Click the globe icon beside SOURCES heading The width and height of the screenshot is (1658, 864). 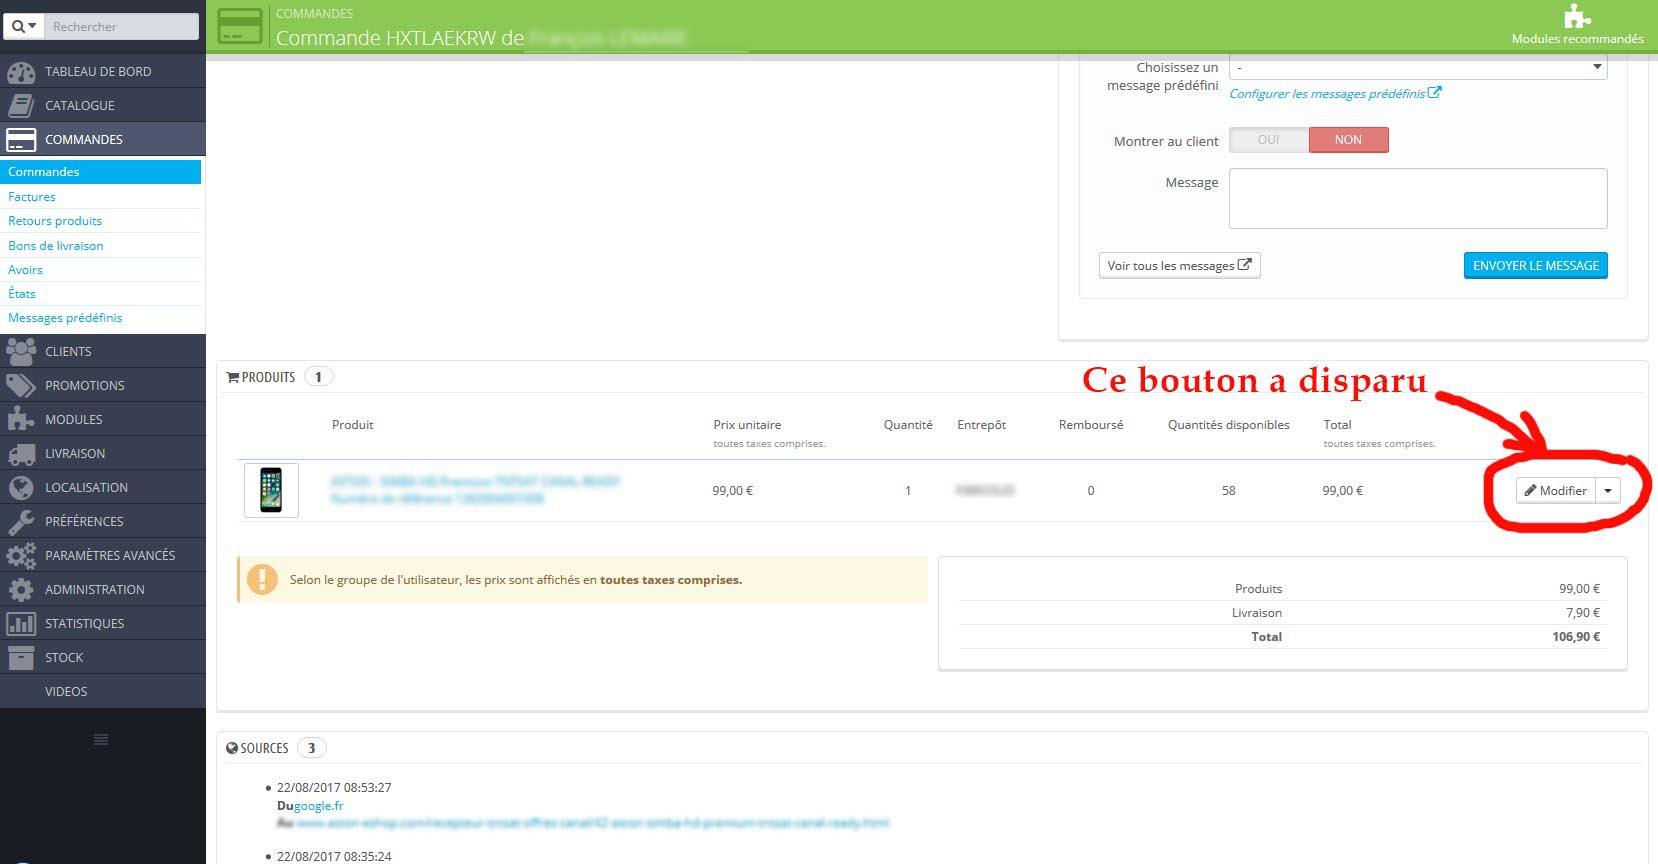[x=232, y=748]
